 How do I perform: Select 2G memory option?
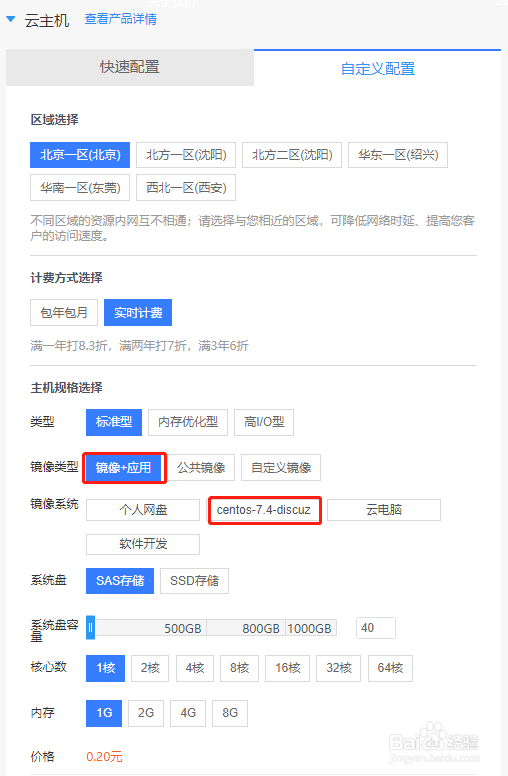[x=146, y=713]
